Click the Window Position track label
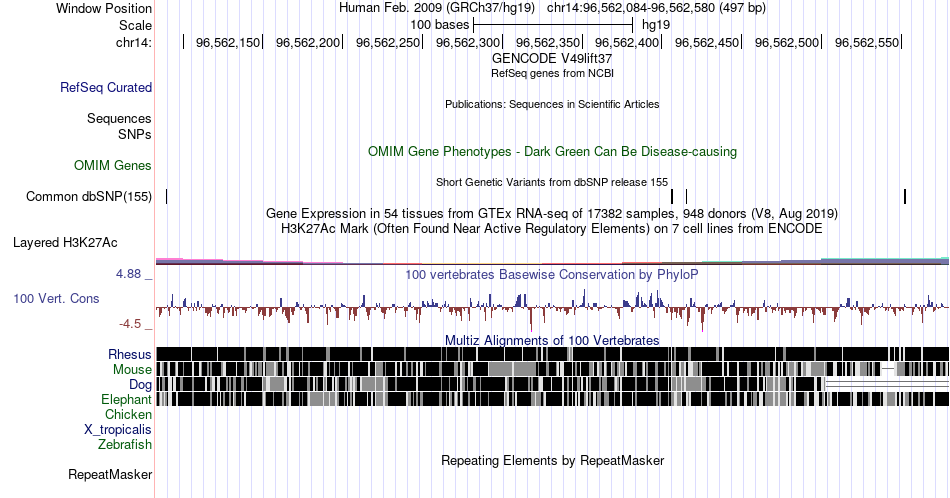The height and width of the screenshot is (498, 950). tap(104, 8)
